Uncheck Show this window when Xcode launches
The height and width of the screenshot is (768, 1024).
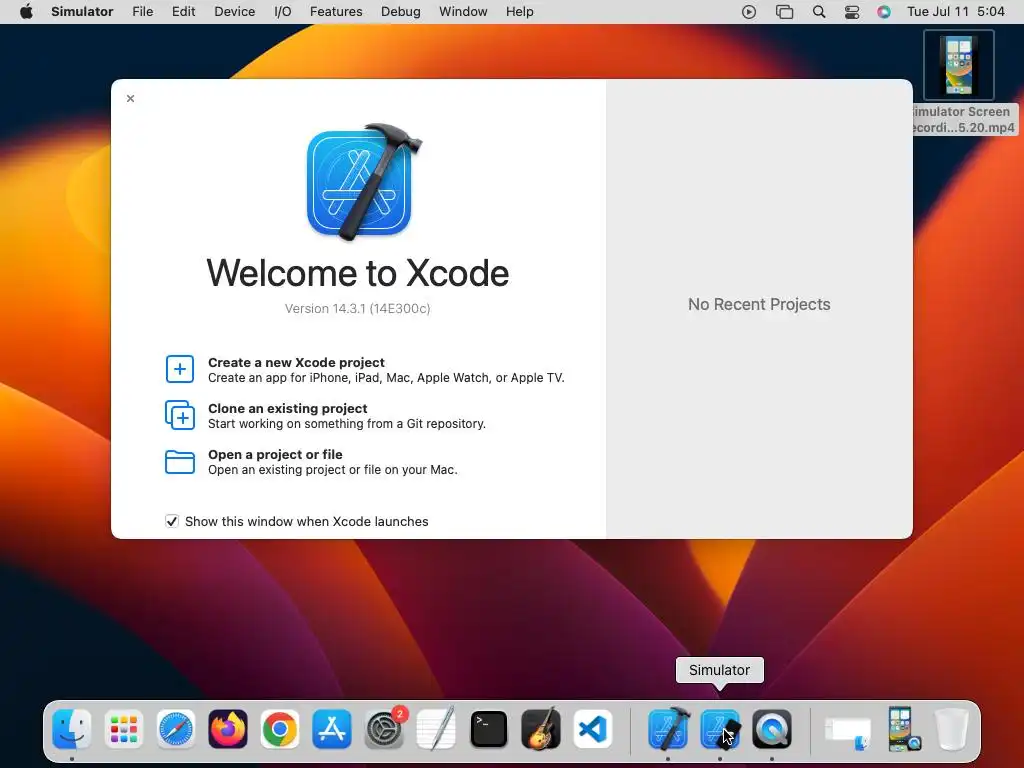coord(172,521)
